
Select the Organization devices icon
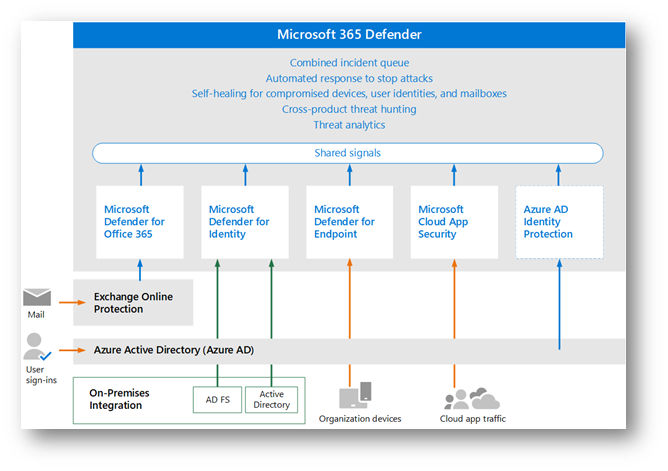tap(355, 395)
